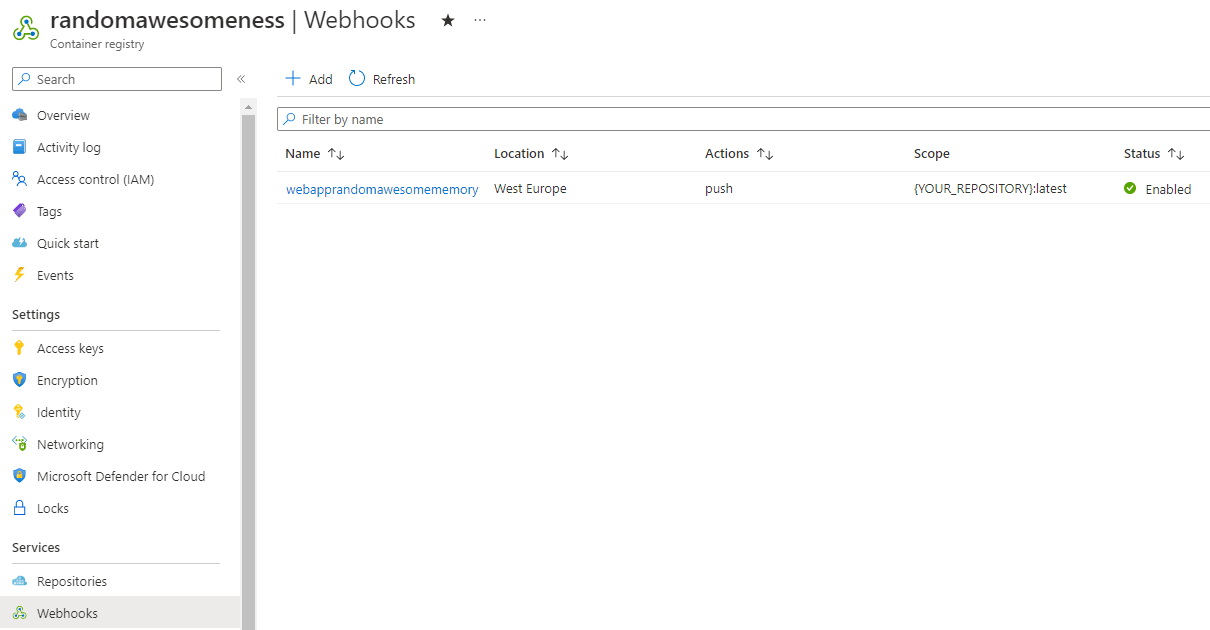1210x630 pixels.
Task: Click the sidebar Search field
Action: tap(117, 79)
